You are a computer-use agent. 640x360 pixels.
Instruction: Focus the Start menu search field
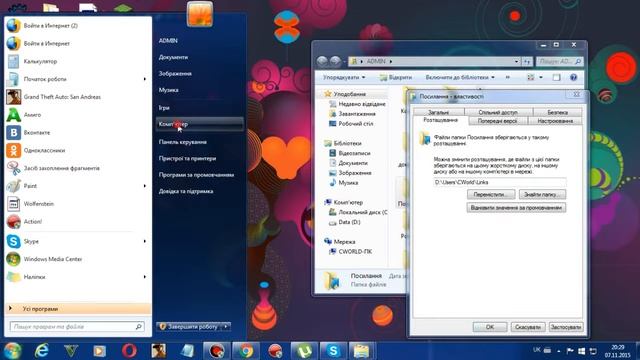[x=77, y=327]
